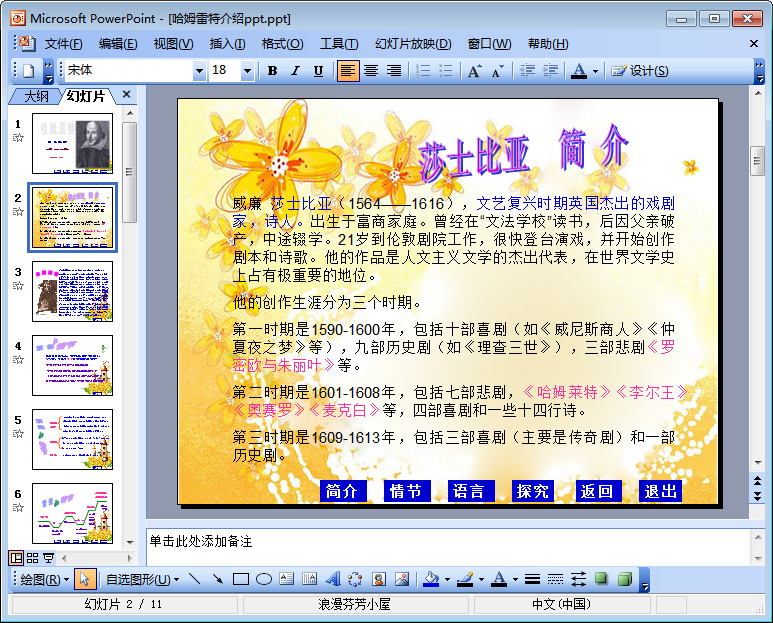Select the Oval drawing tool
This screenshot has width=773, height=623.
pyautogui.click(x=264, y=579)
